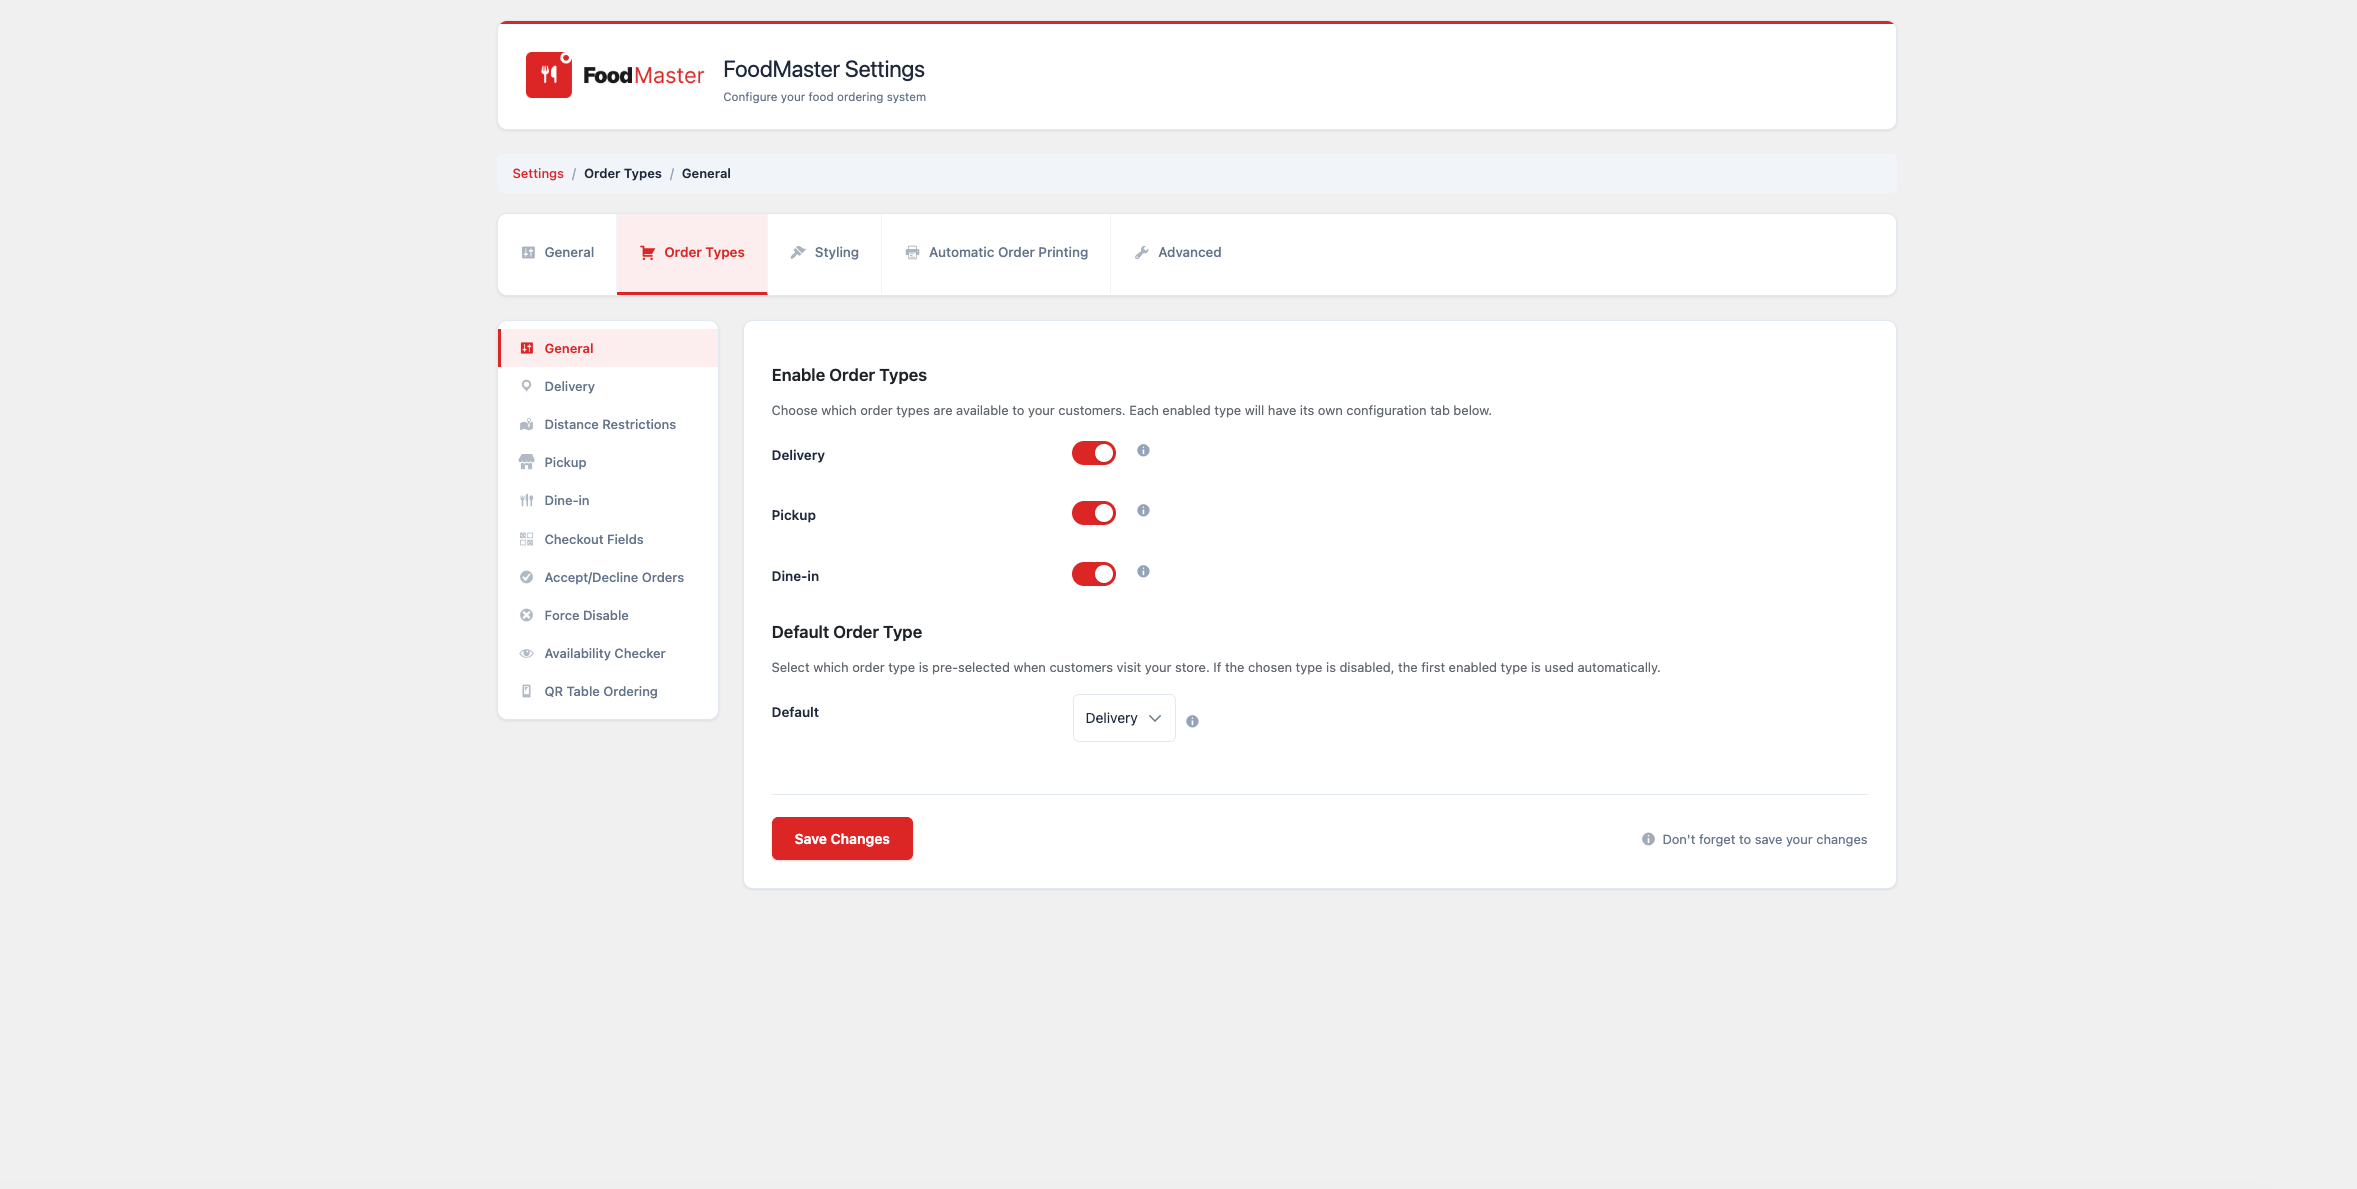Click the info icon beside Default dropdown
2357x1189 pixels.
[x=1192, y=721]
